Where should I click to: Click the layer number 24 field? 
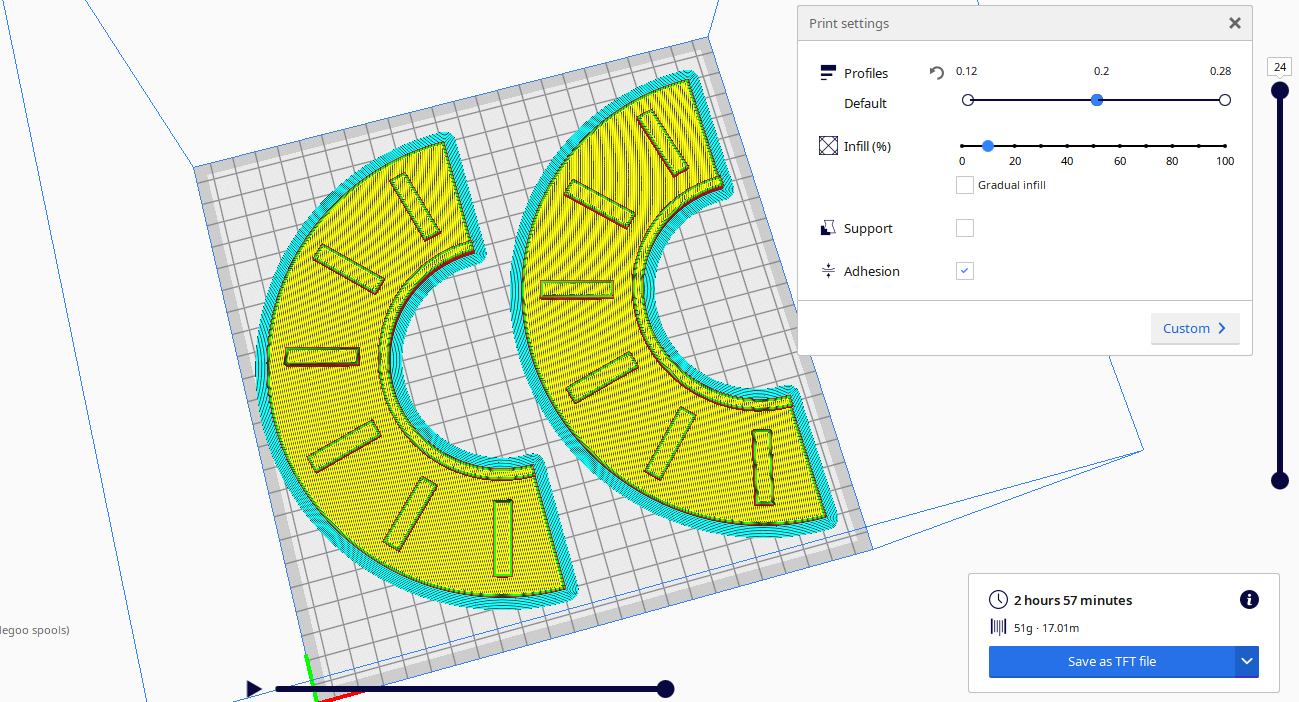coord(1279,67)
